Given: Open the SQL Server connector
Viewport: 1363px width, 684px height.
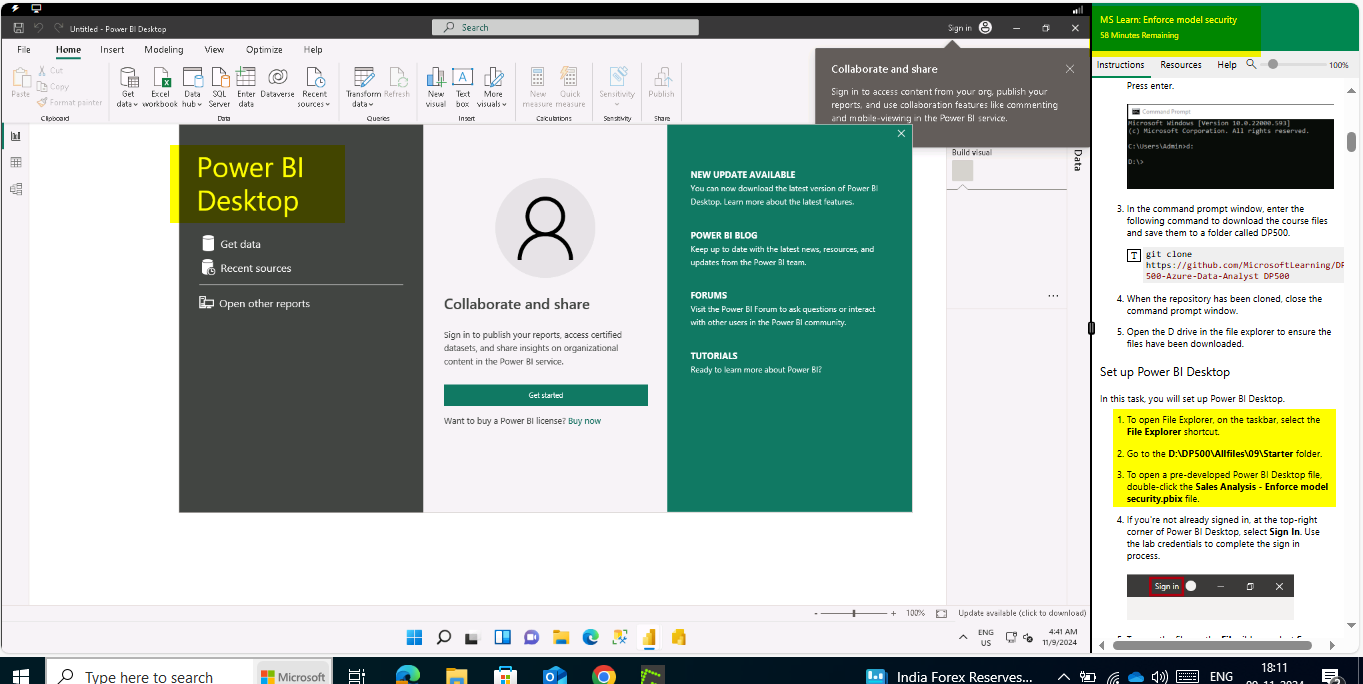Looking at the screenshot, I should [219, 87].
